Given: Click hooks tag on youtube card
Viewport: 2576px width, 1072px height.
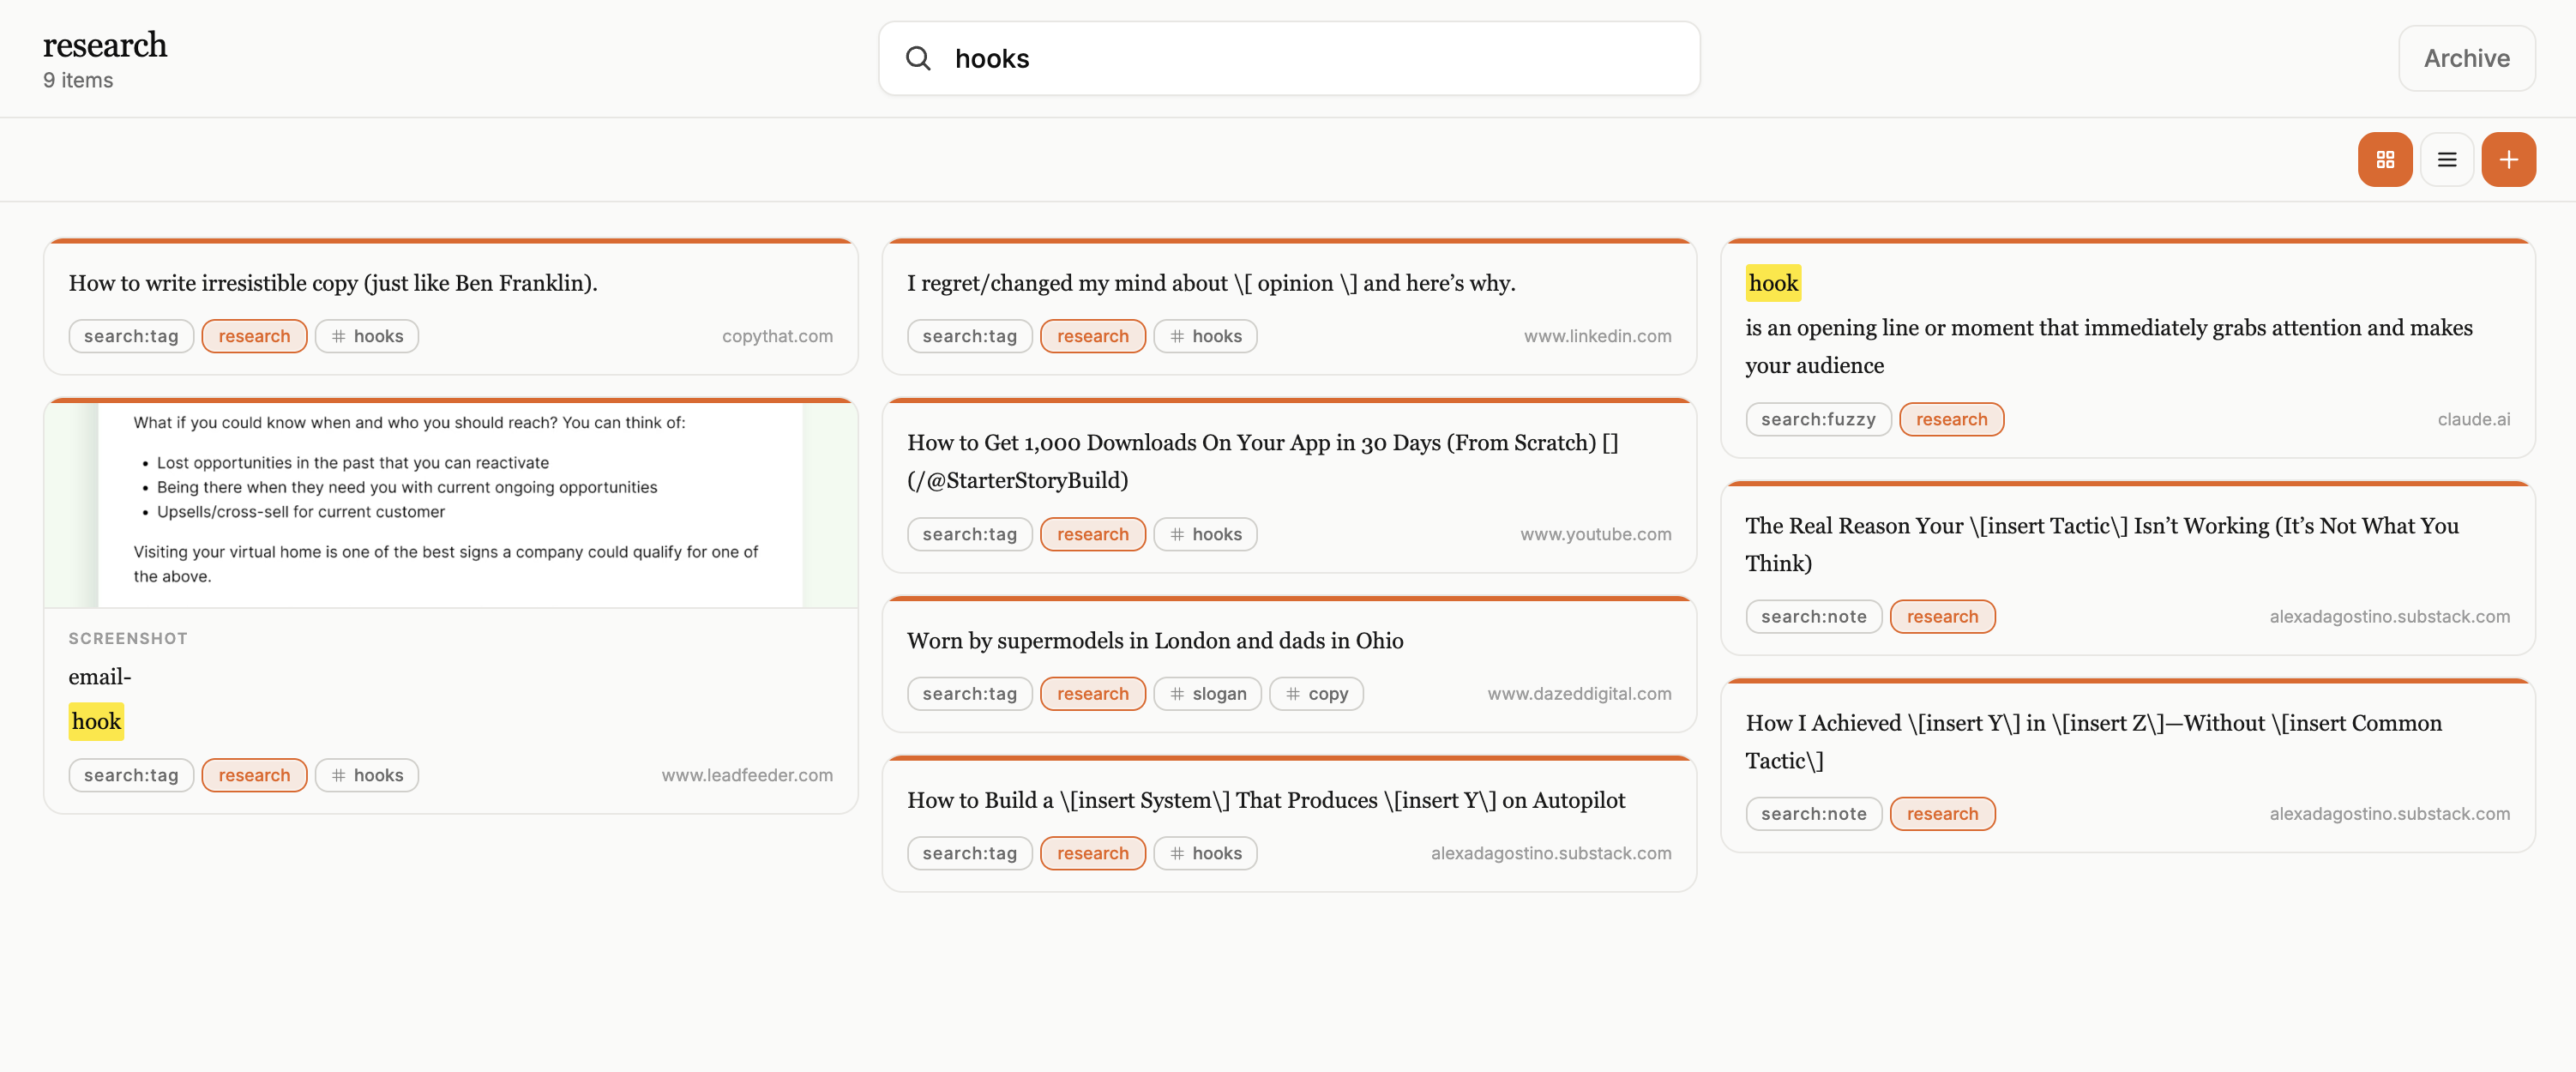Looking at the screenshot, I should click(x=1205, y=534).
